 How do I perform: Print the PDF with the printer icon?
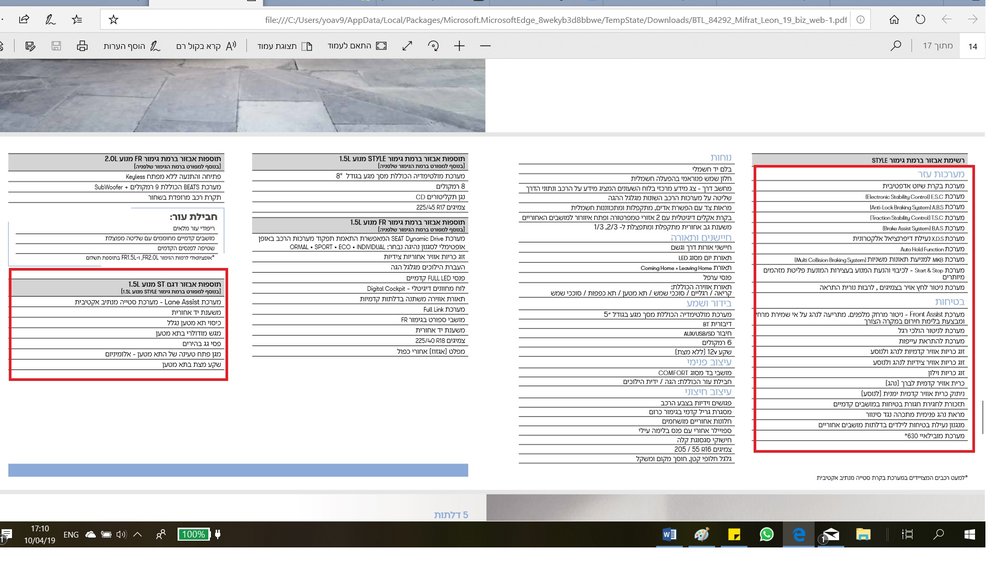[x=82, y=46]
